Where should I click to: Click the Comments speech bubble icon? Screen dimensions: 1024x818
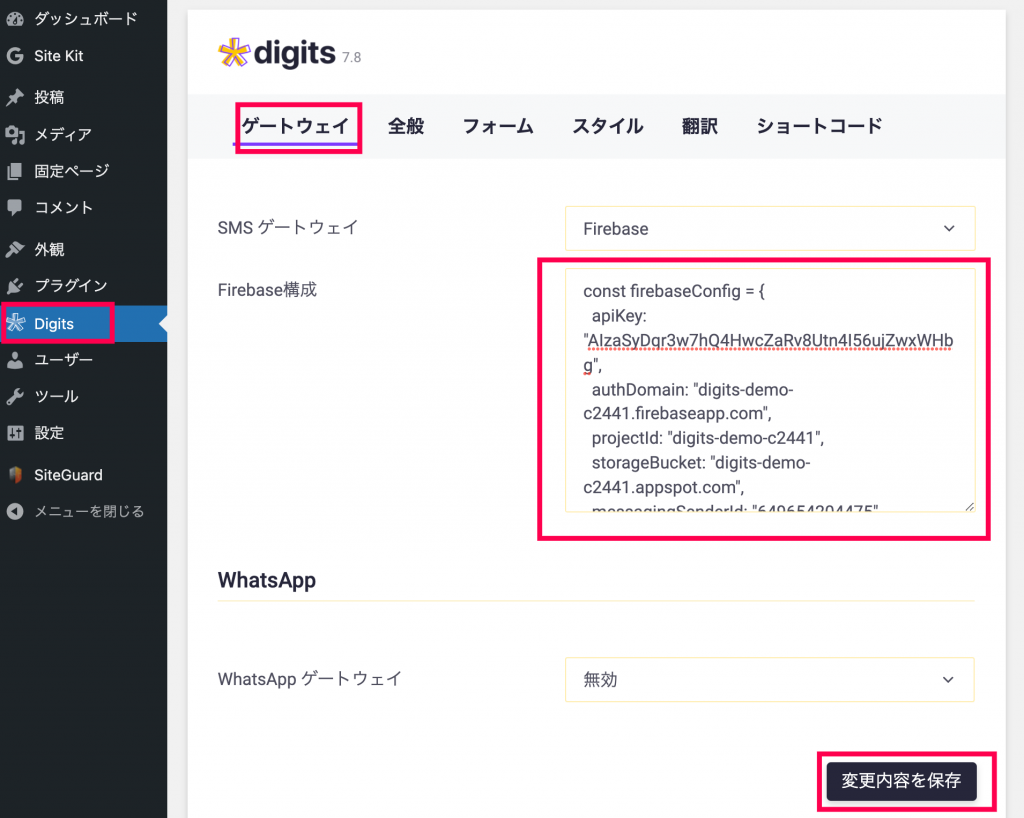[x=15, y=208]
